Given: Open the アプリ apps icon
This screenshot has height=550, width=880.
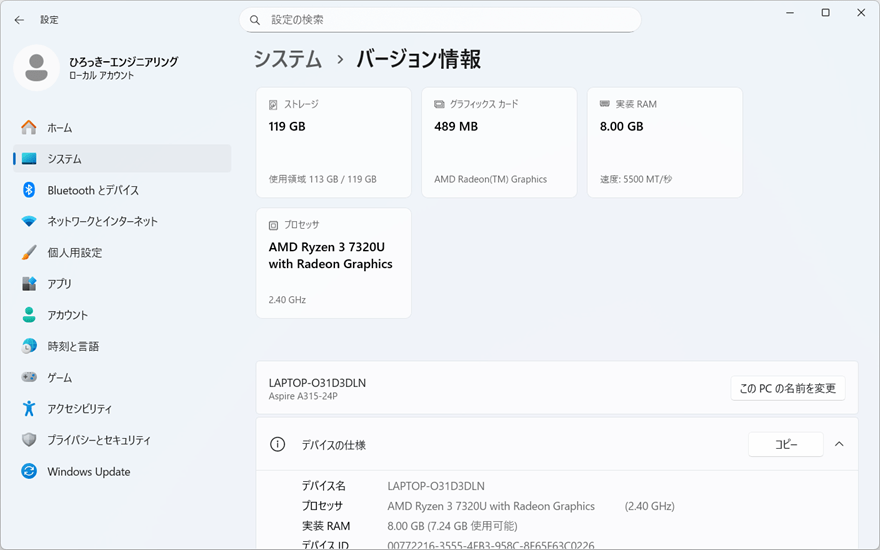Looking at the screenshot, I should coord(29,284).
